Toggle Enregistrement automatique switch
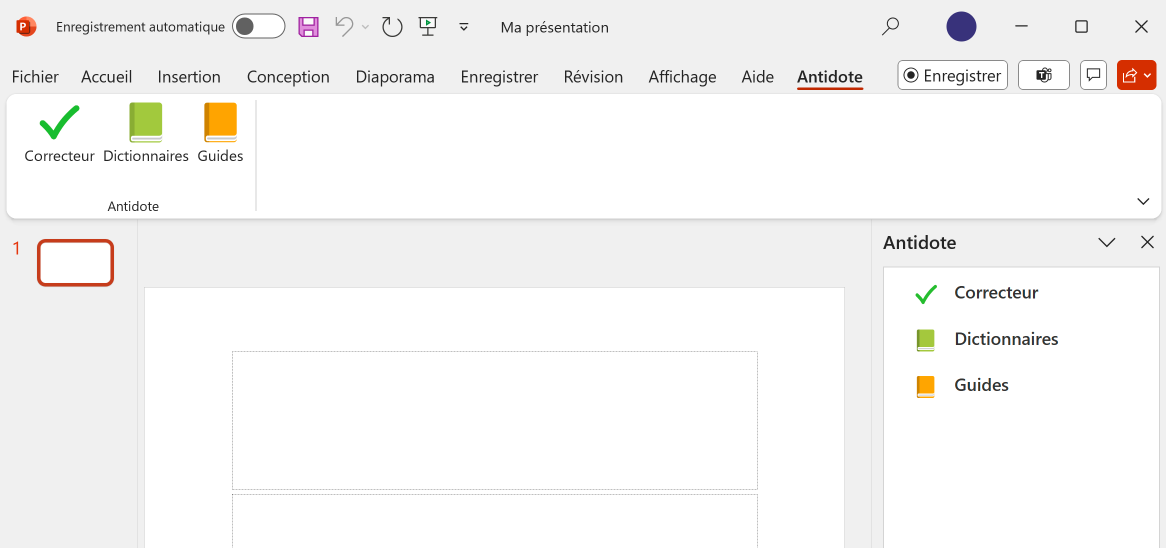 pos(258,27)
